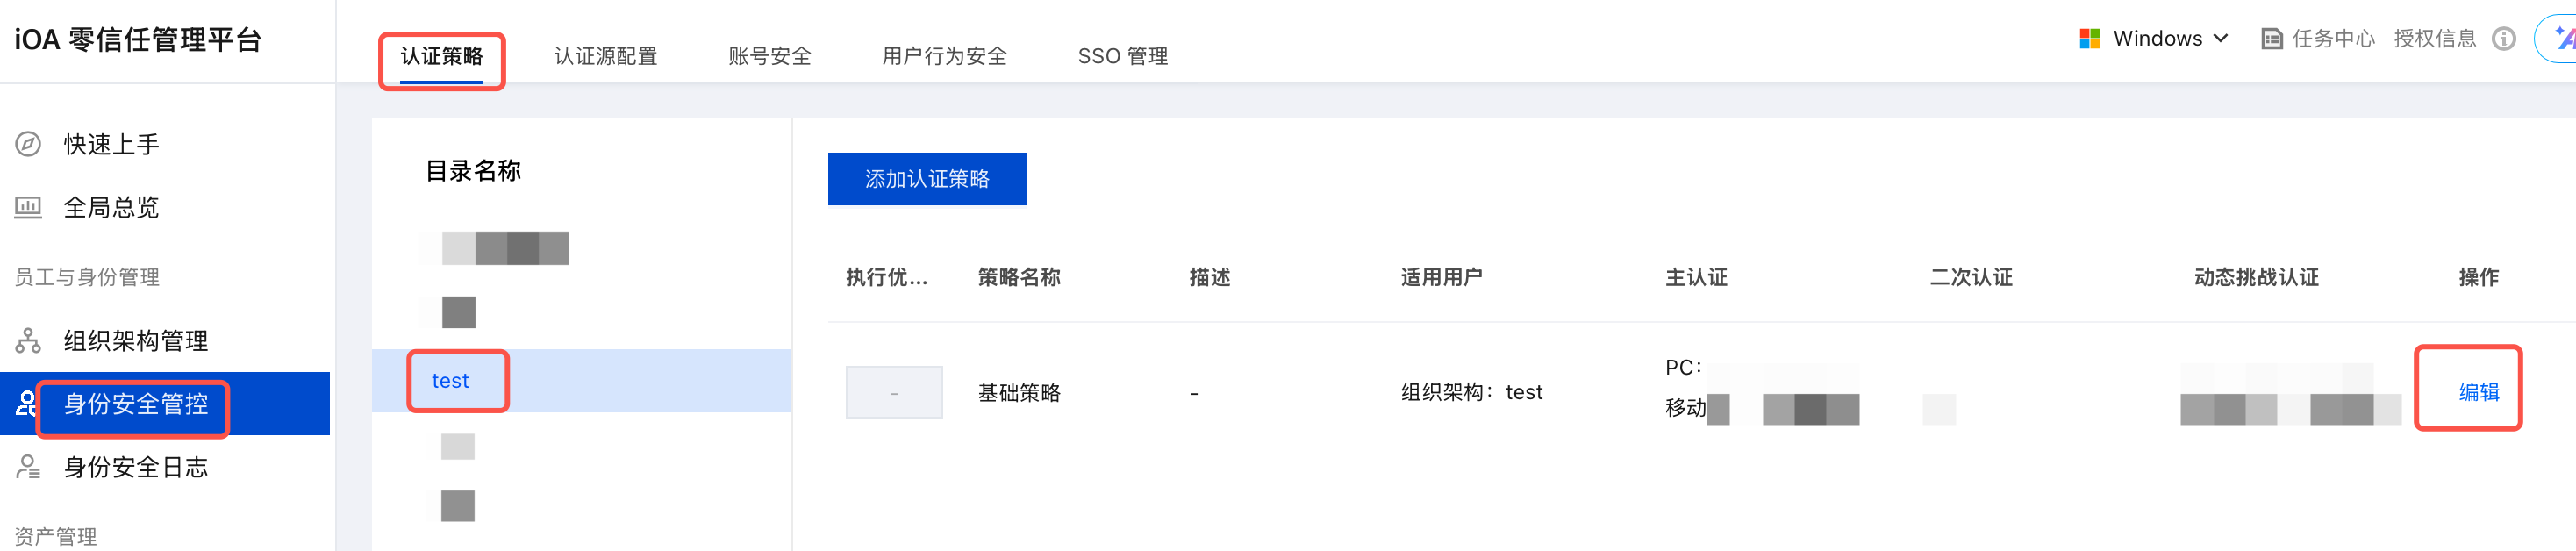Open the SSO 管理 tab
This screenshot has width=2576, height=551.
(1122, 56)
